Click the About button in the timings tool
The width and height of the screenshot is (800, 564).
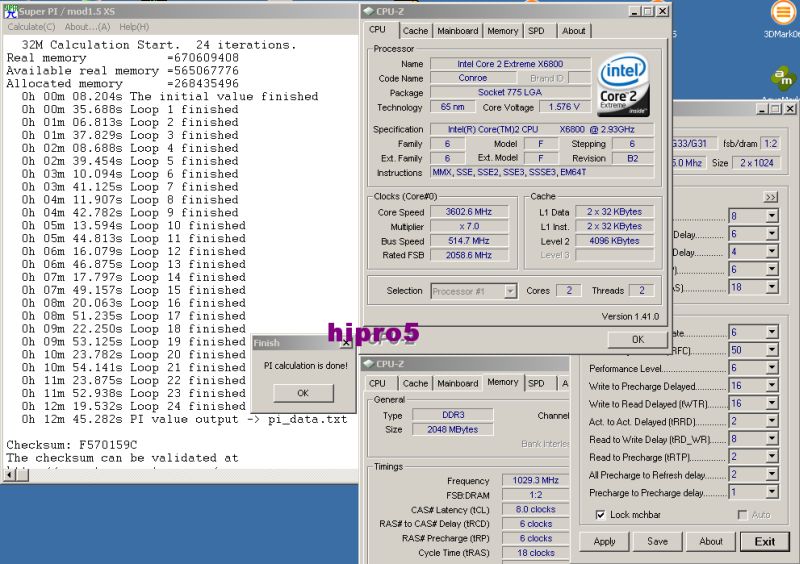point(711,542)
